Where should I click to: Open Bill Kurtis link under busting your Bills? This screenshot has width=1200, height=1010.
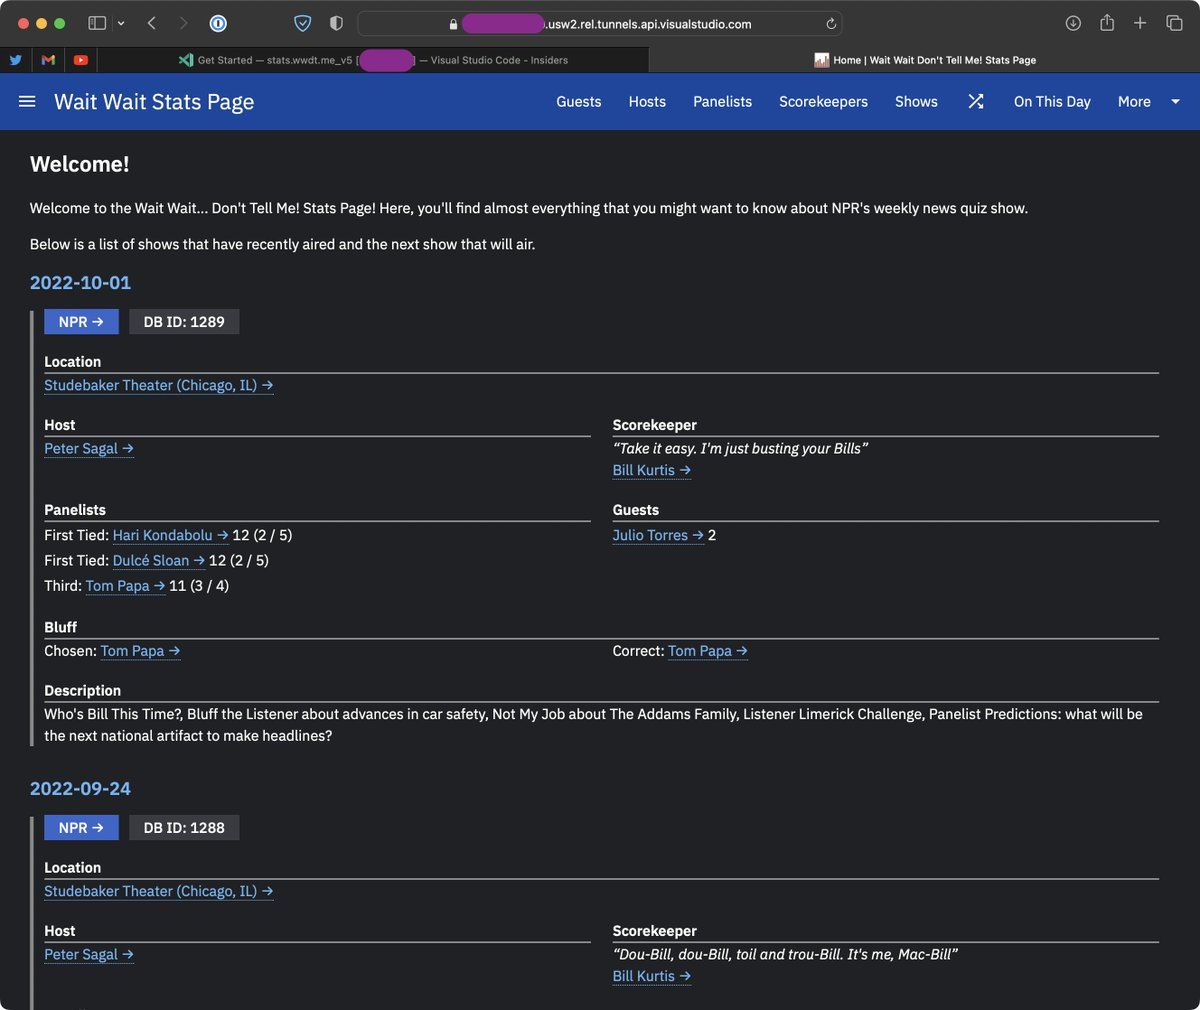coord(652,471)
